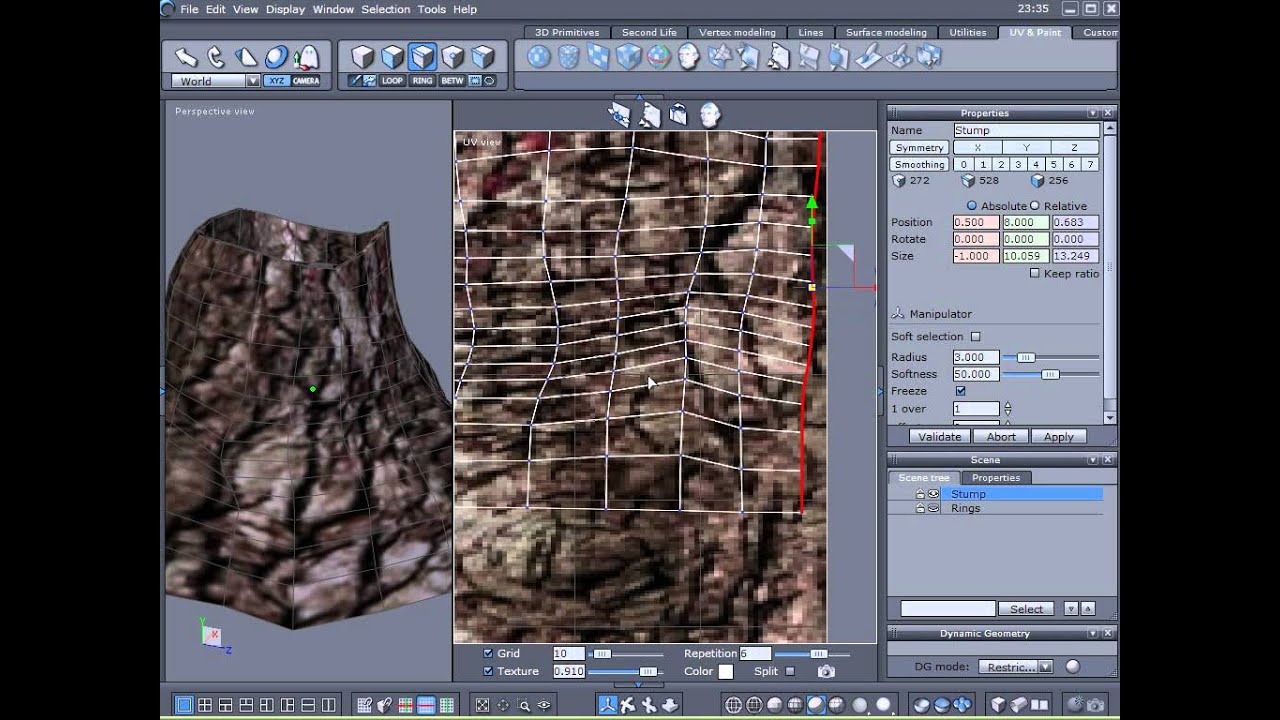Screen dimensions: 1280x720
Task: Switch to the Surface modeling tab
Action: coord(886,32)
